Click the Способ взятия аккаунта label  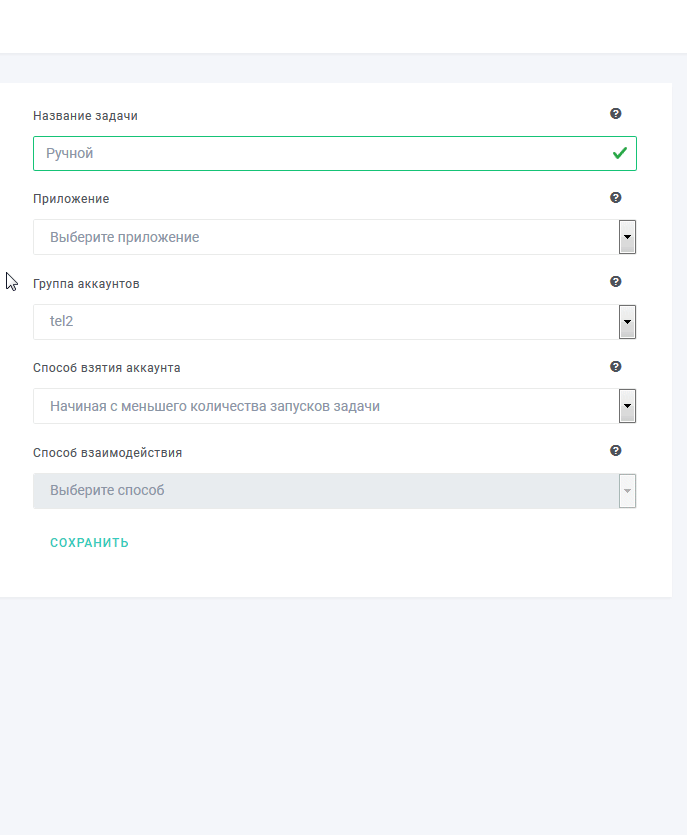[107, 368]
